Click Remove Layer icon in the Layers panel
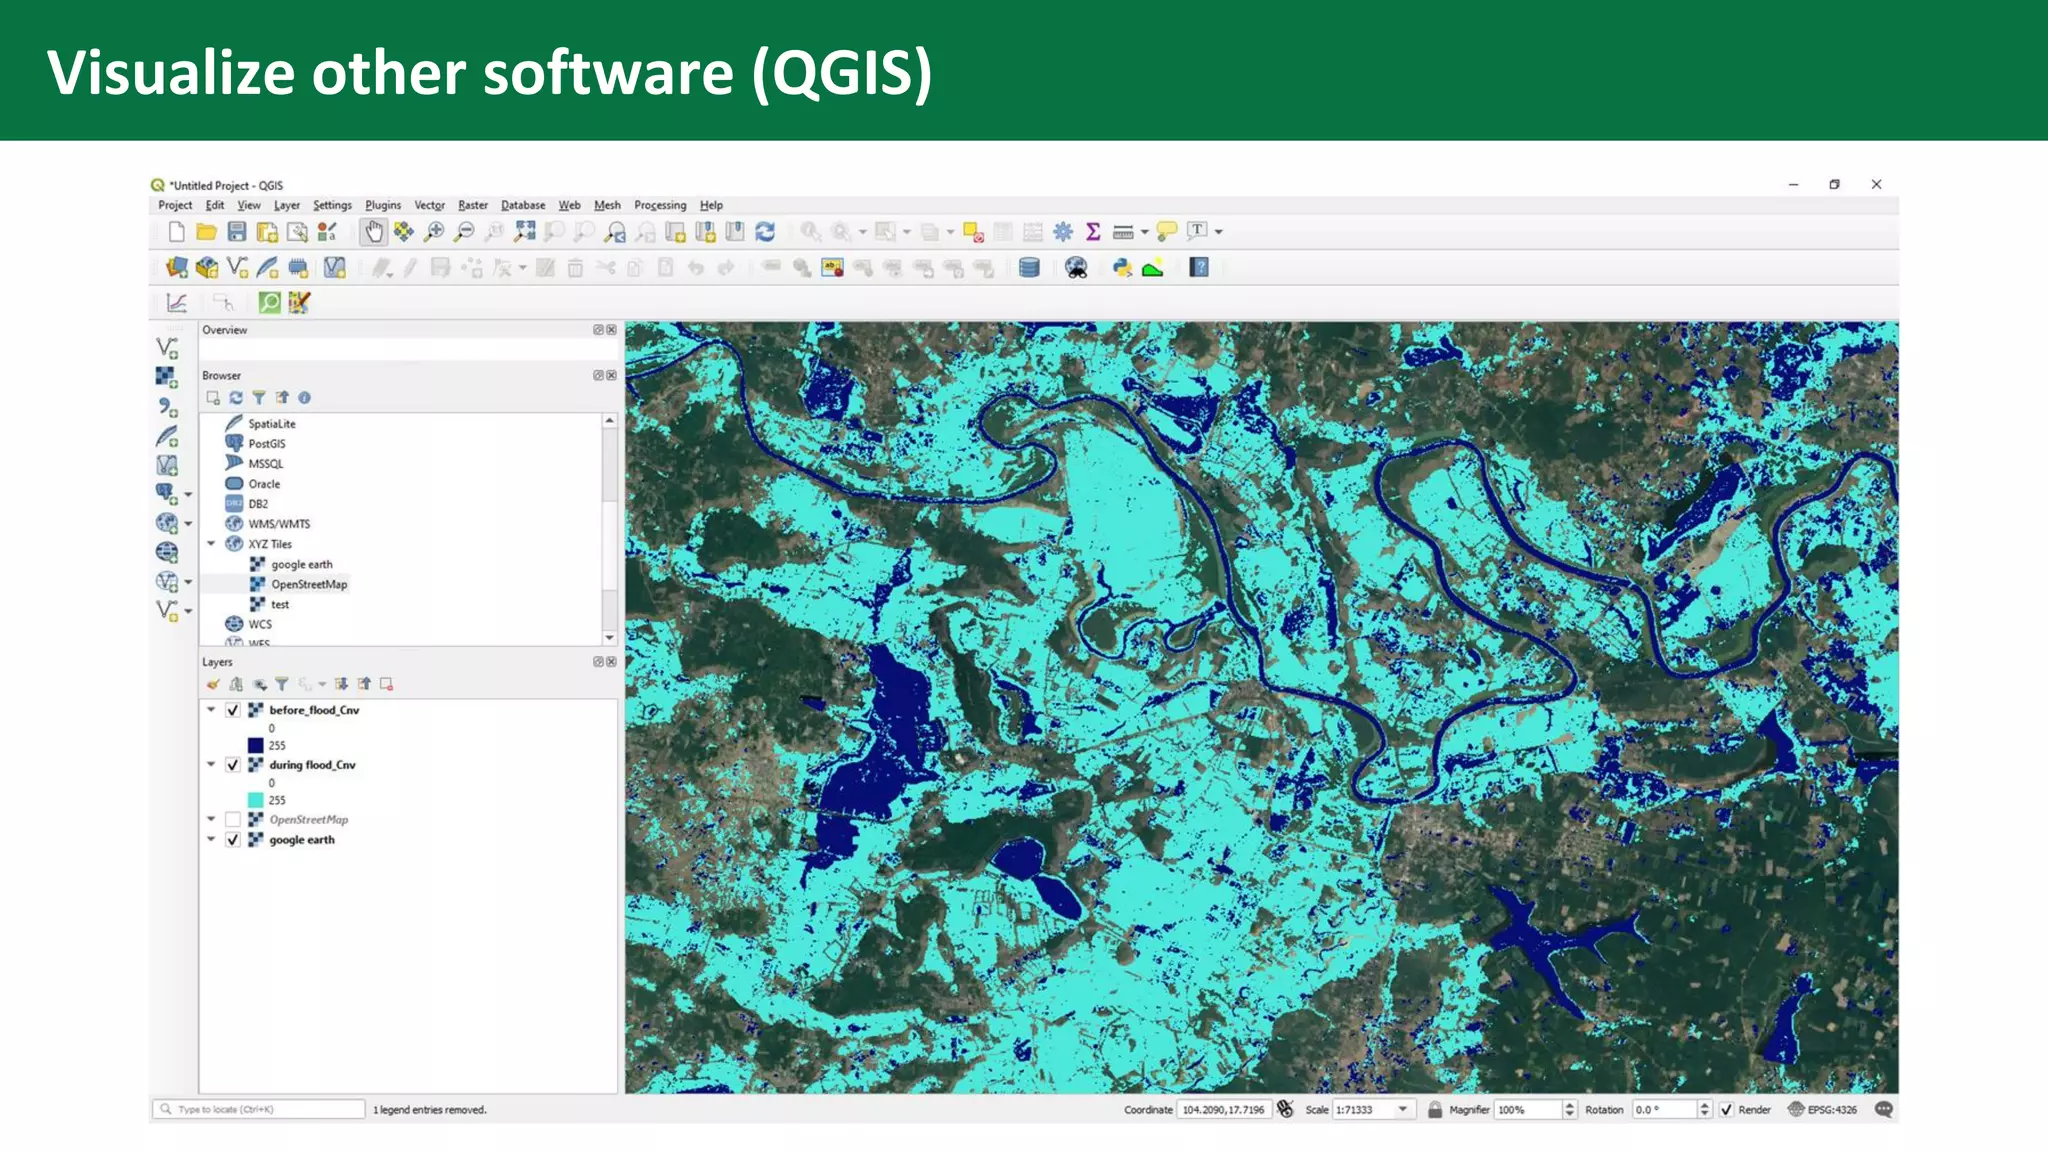The image size is (2048, 1152). click(386, 684)
